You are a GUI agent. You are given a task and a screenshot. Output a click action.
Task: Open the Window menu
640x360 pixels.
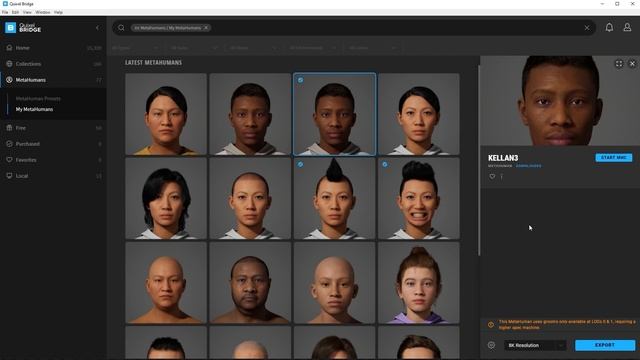[x=43, y=12]
